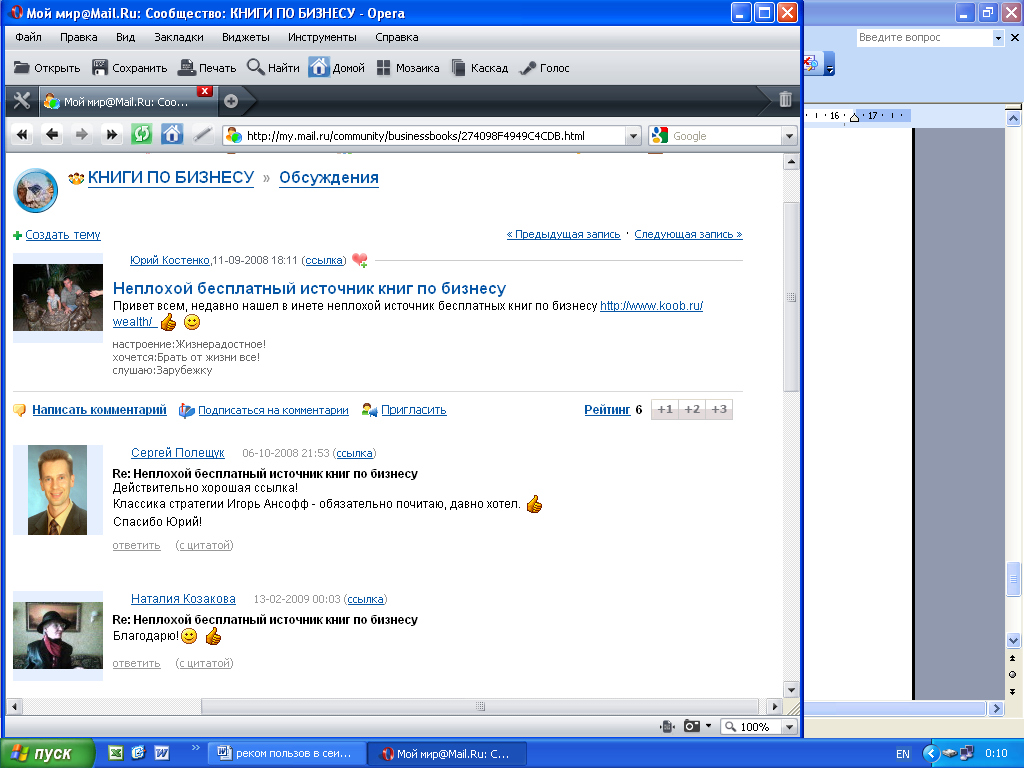Click the Пригласить link
1024x768 pixels.
click(x=414, y=410)
